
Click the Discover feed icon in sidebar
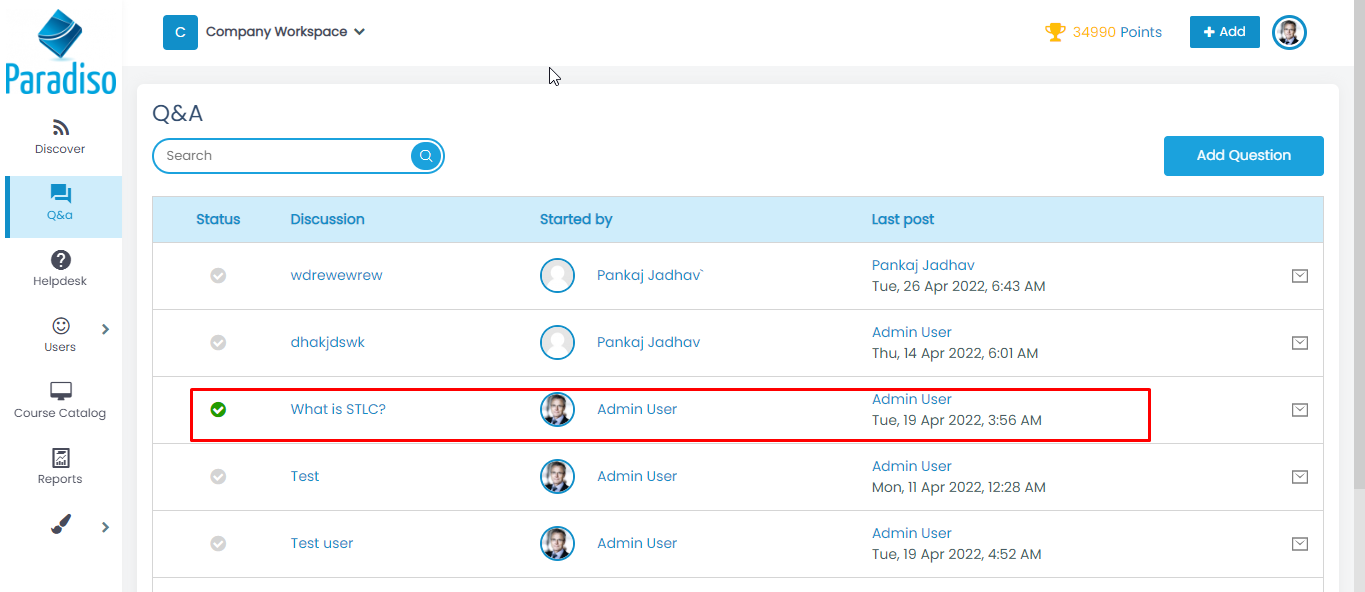(x=60, y=128)
